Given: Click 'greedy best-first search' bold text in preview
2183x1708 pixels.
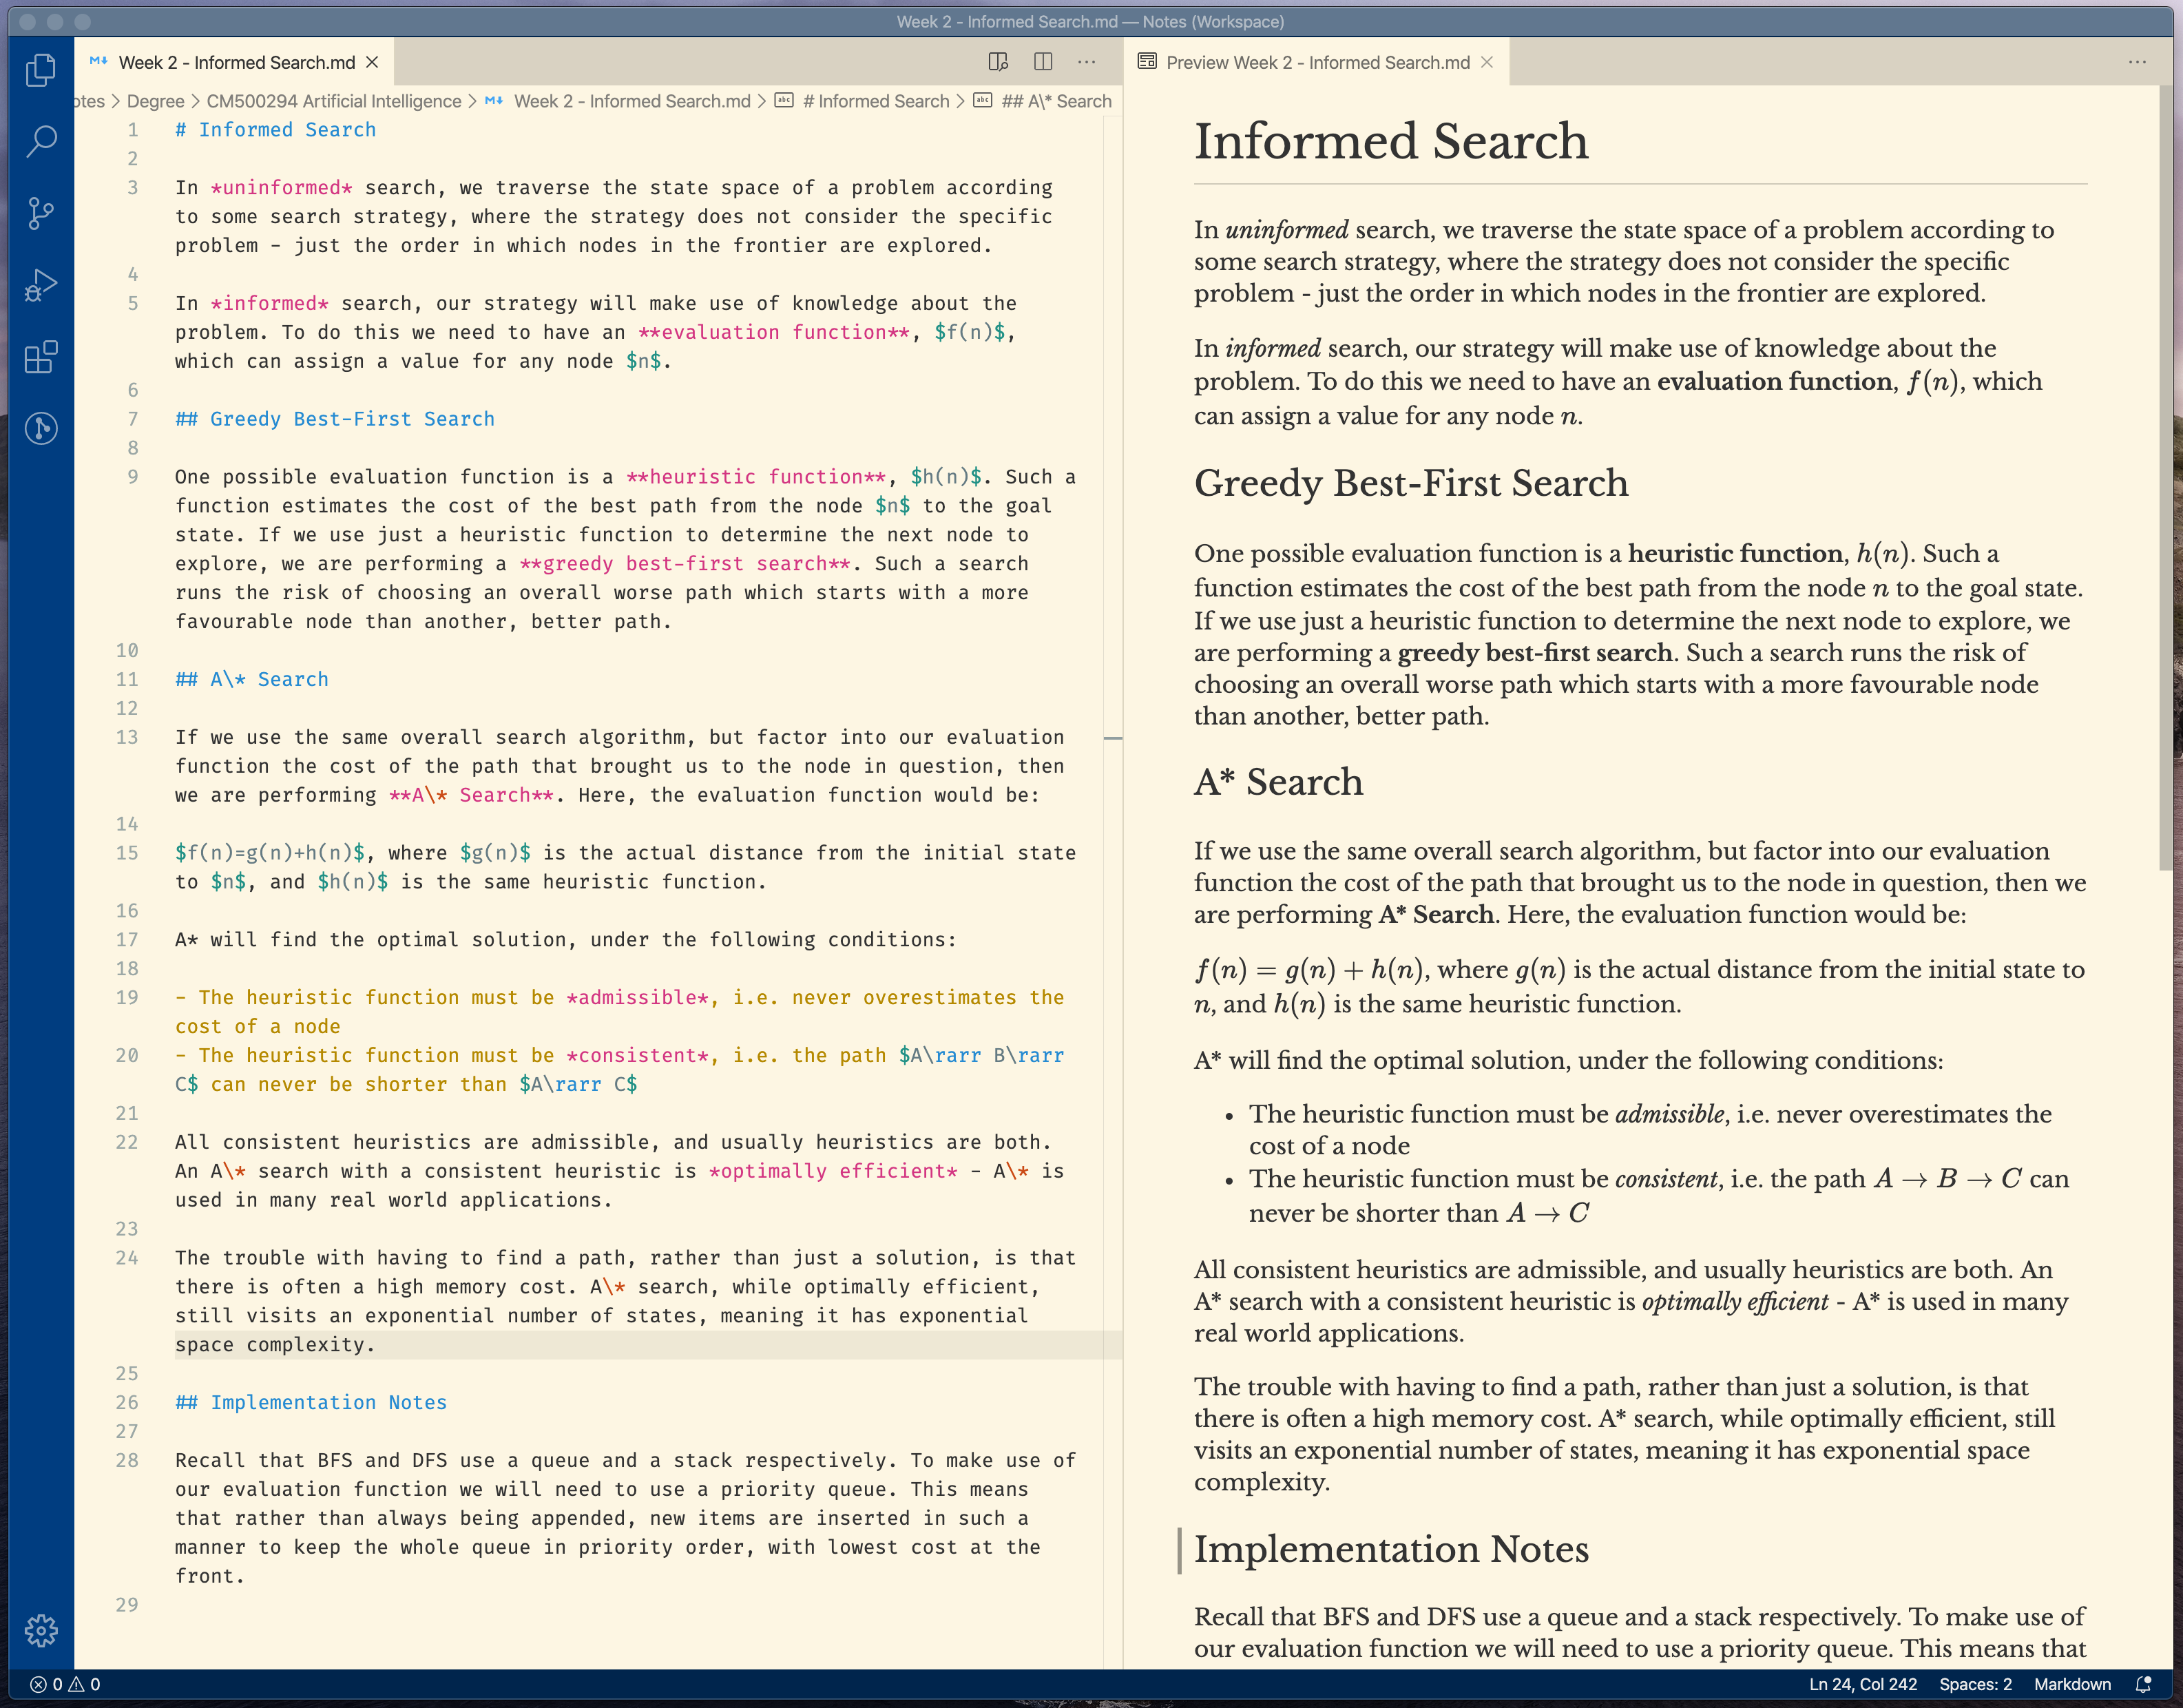Looking at the screenshot, I should 1534,652.
